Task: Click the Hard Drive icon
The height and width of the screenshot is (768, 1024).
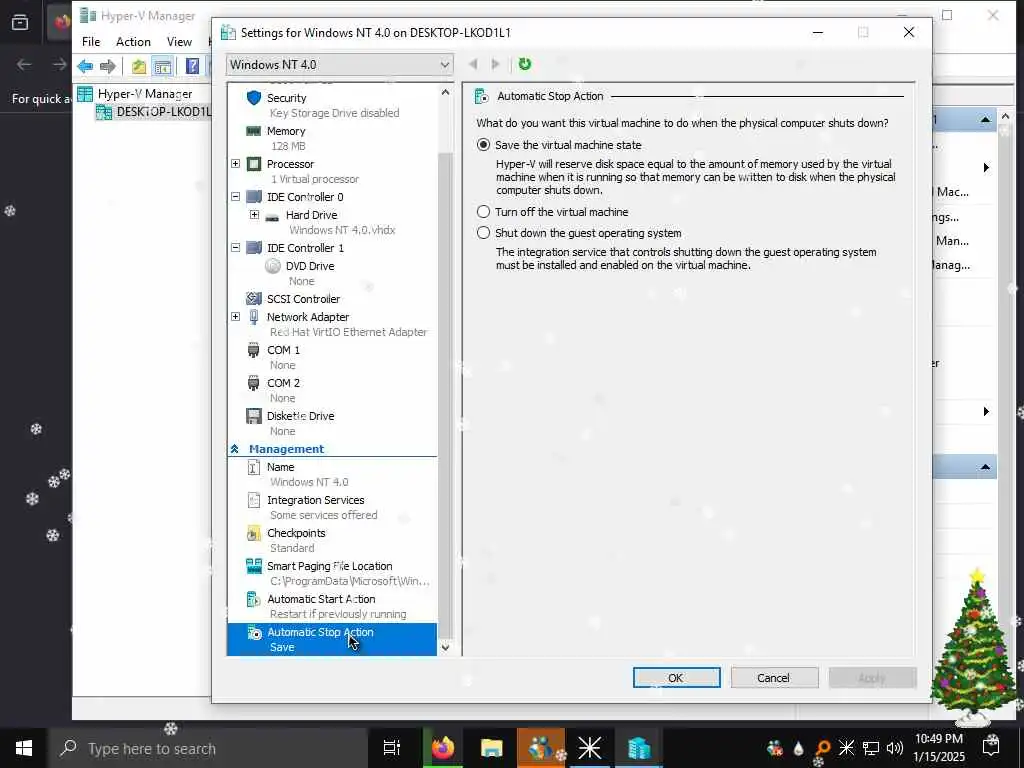Action: [x=272, y=216]
